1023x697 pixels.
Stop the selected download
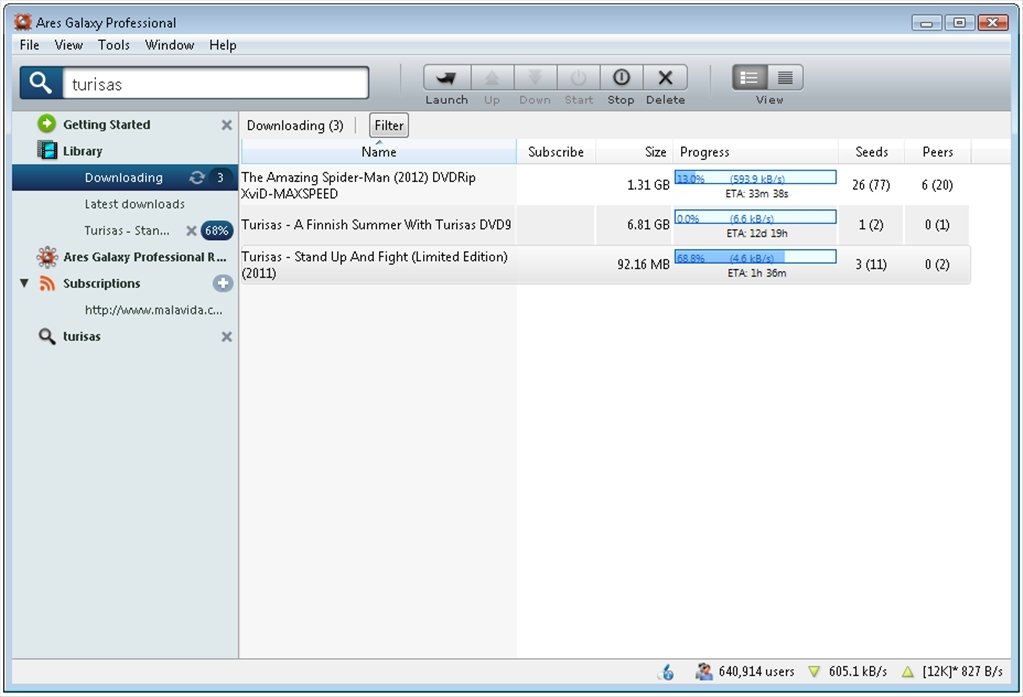click(x=621, y=78)
